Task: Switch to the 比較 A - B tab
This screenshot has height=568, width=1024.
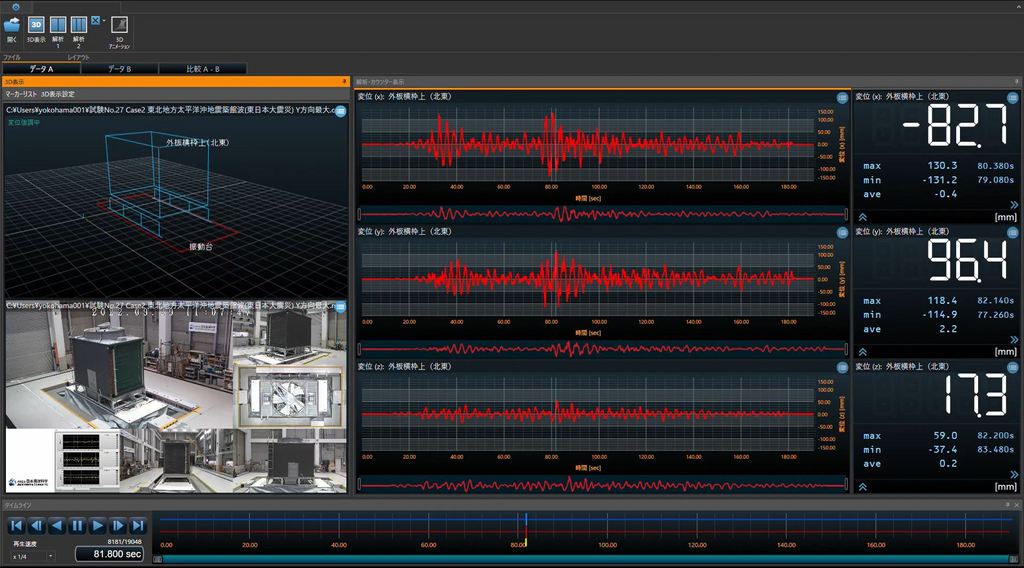Action: point(203,69)
